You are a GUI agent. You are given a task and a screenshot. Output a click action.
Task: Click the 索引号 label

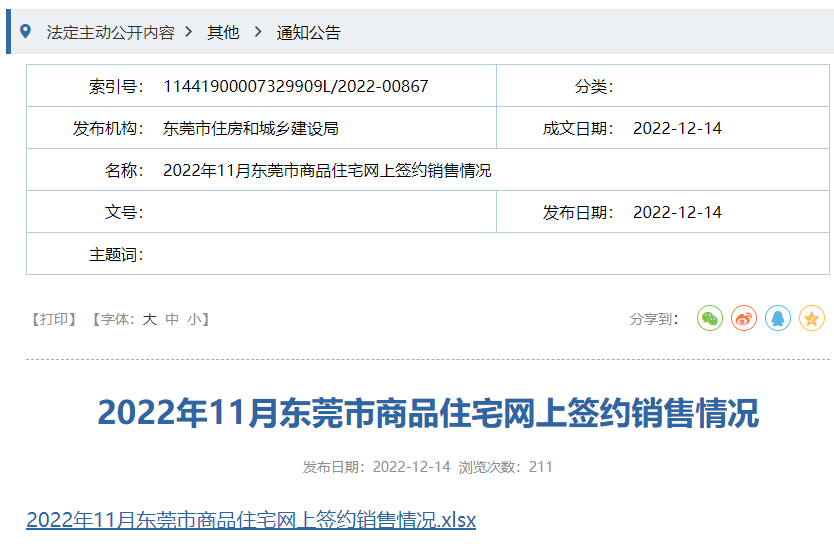[116, 86]
